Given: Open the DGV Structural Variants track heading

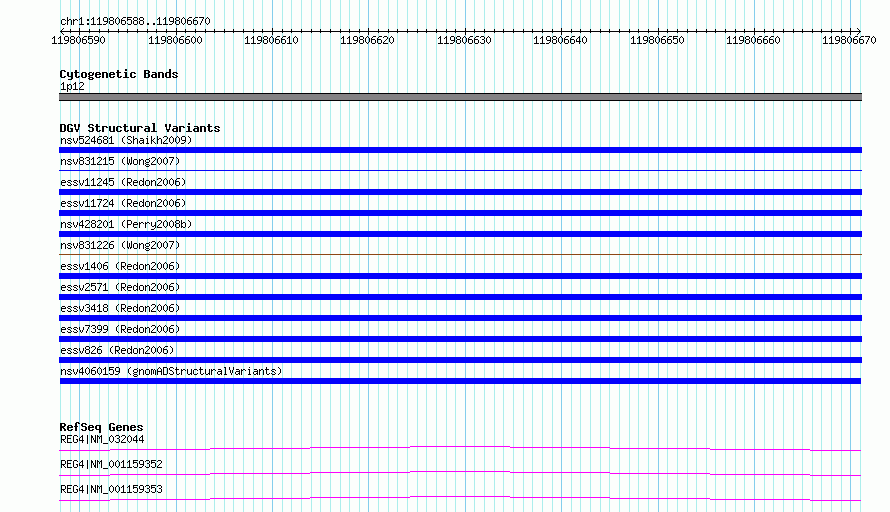Looking at the screenshot, I should pos(140,128).
